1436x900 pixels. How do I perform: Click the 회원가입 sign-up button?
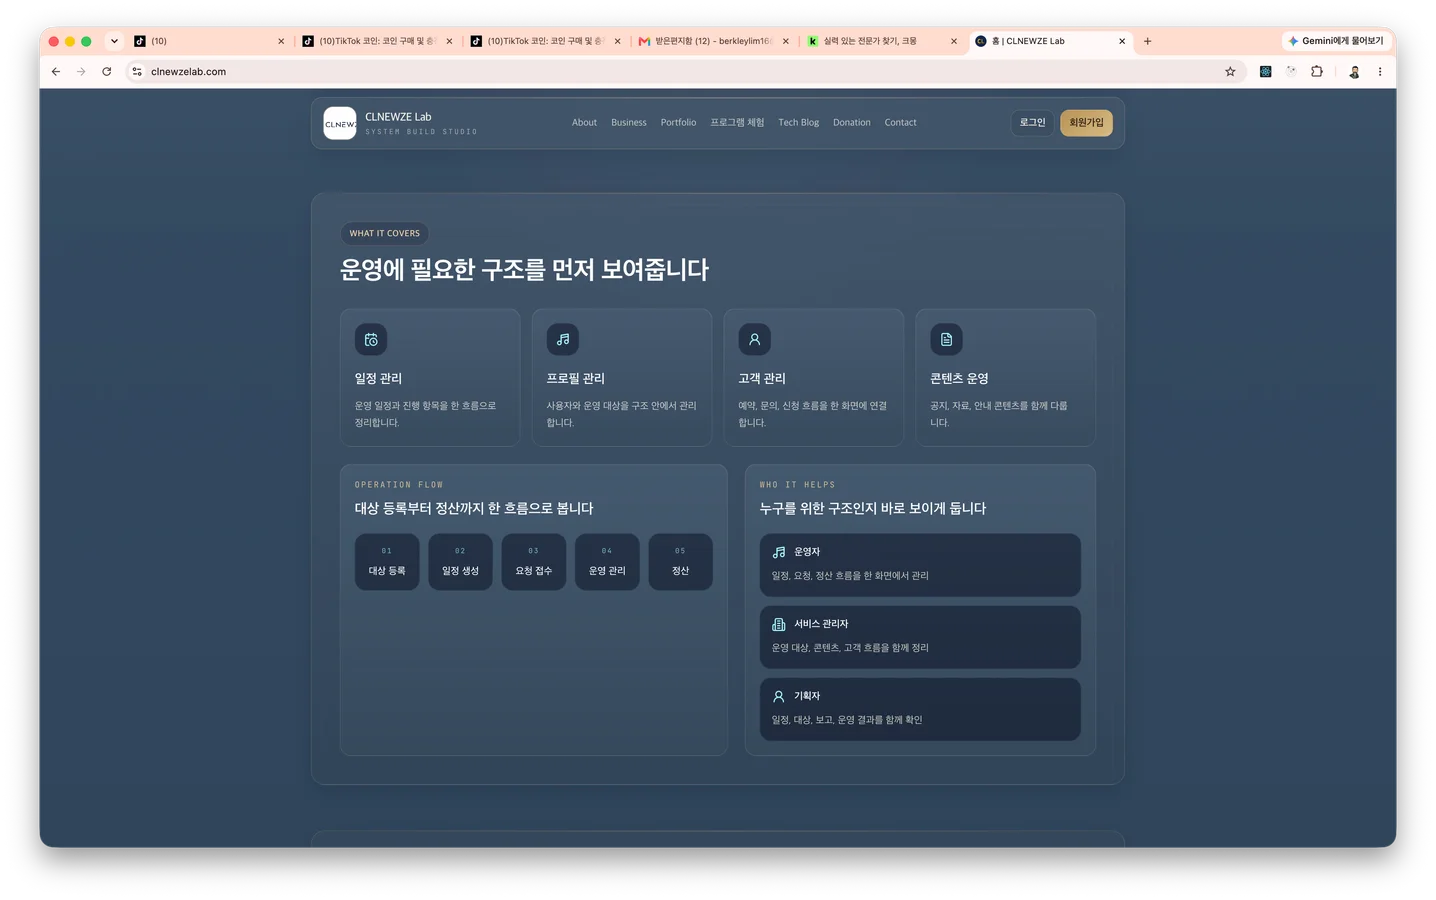1086,123
